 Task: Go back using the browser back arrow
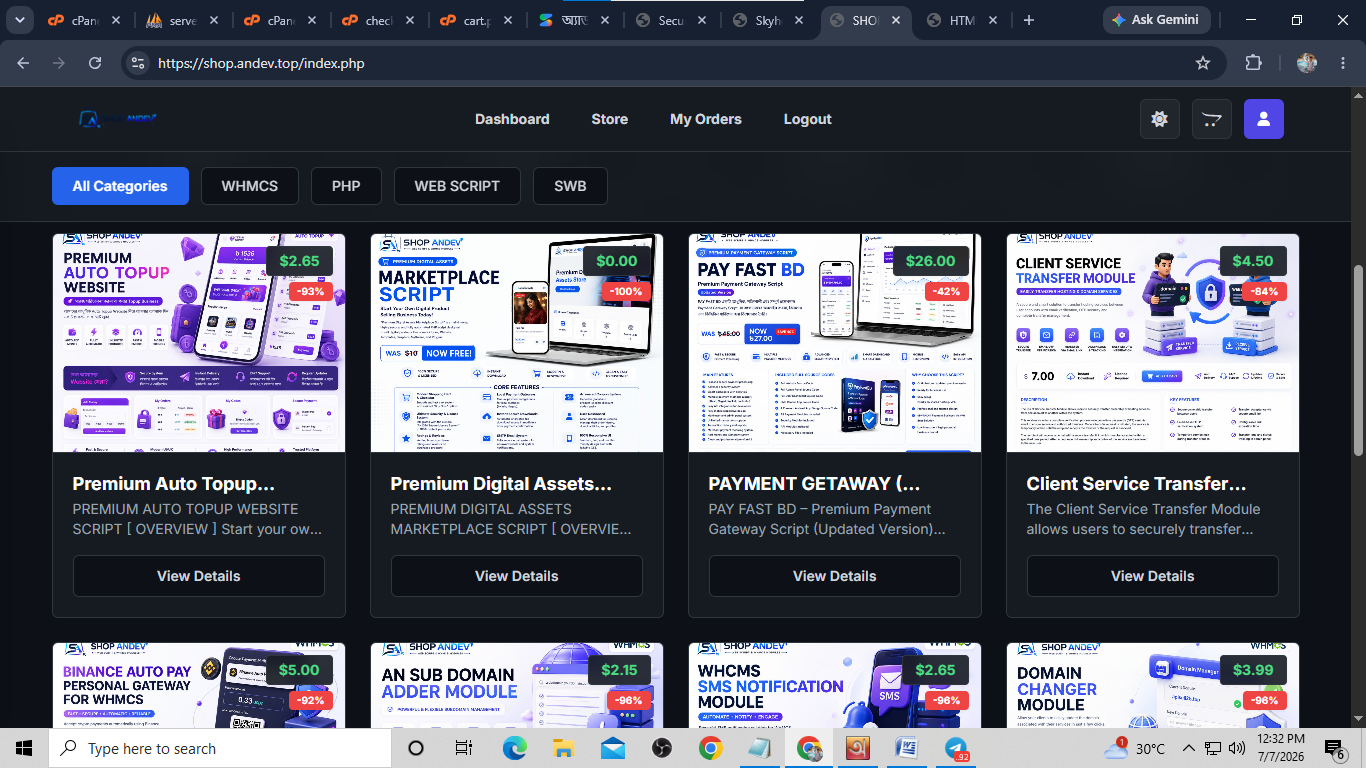23,63
